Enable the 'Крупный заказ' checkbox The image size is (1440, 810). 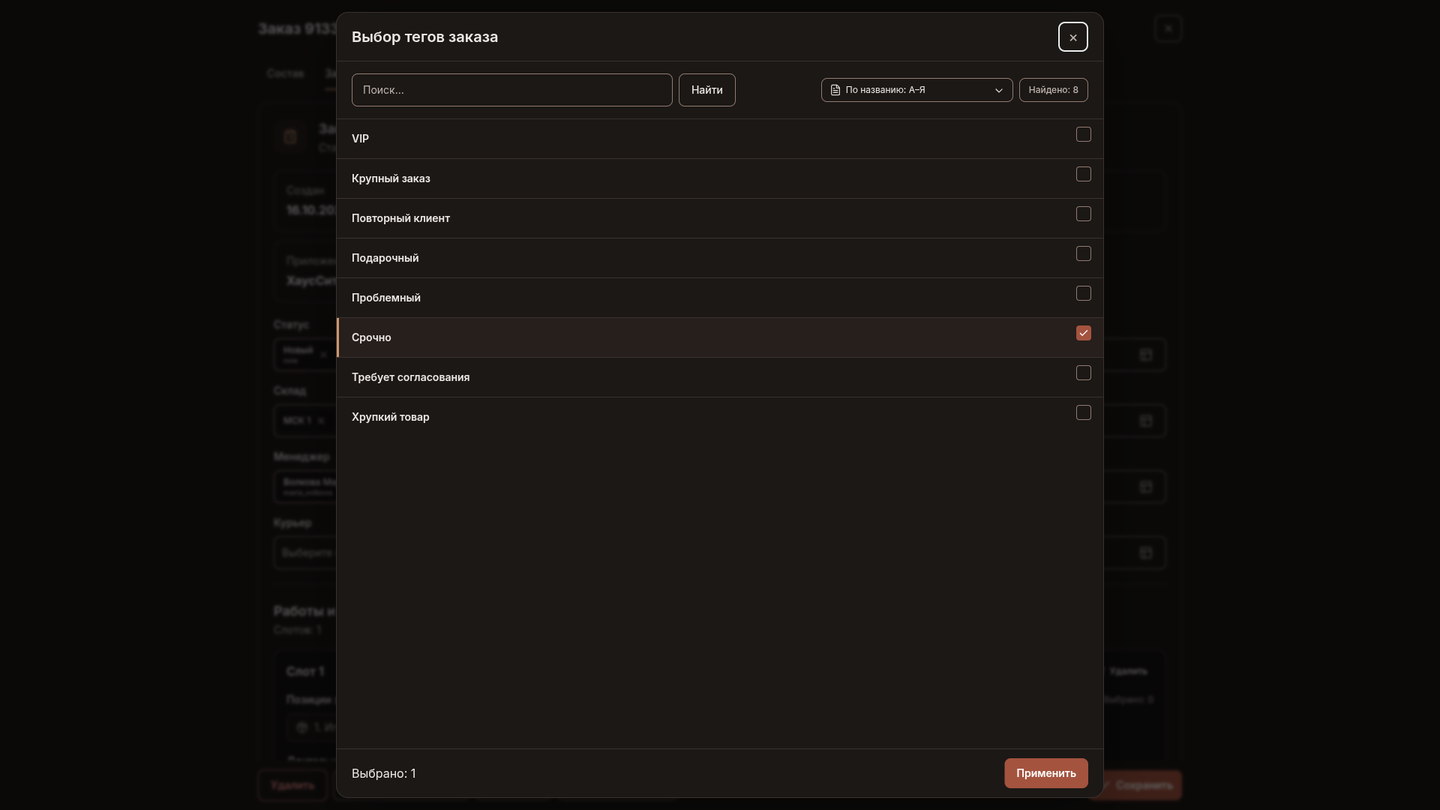(x=1083, y=174)
